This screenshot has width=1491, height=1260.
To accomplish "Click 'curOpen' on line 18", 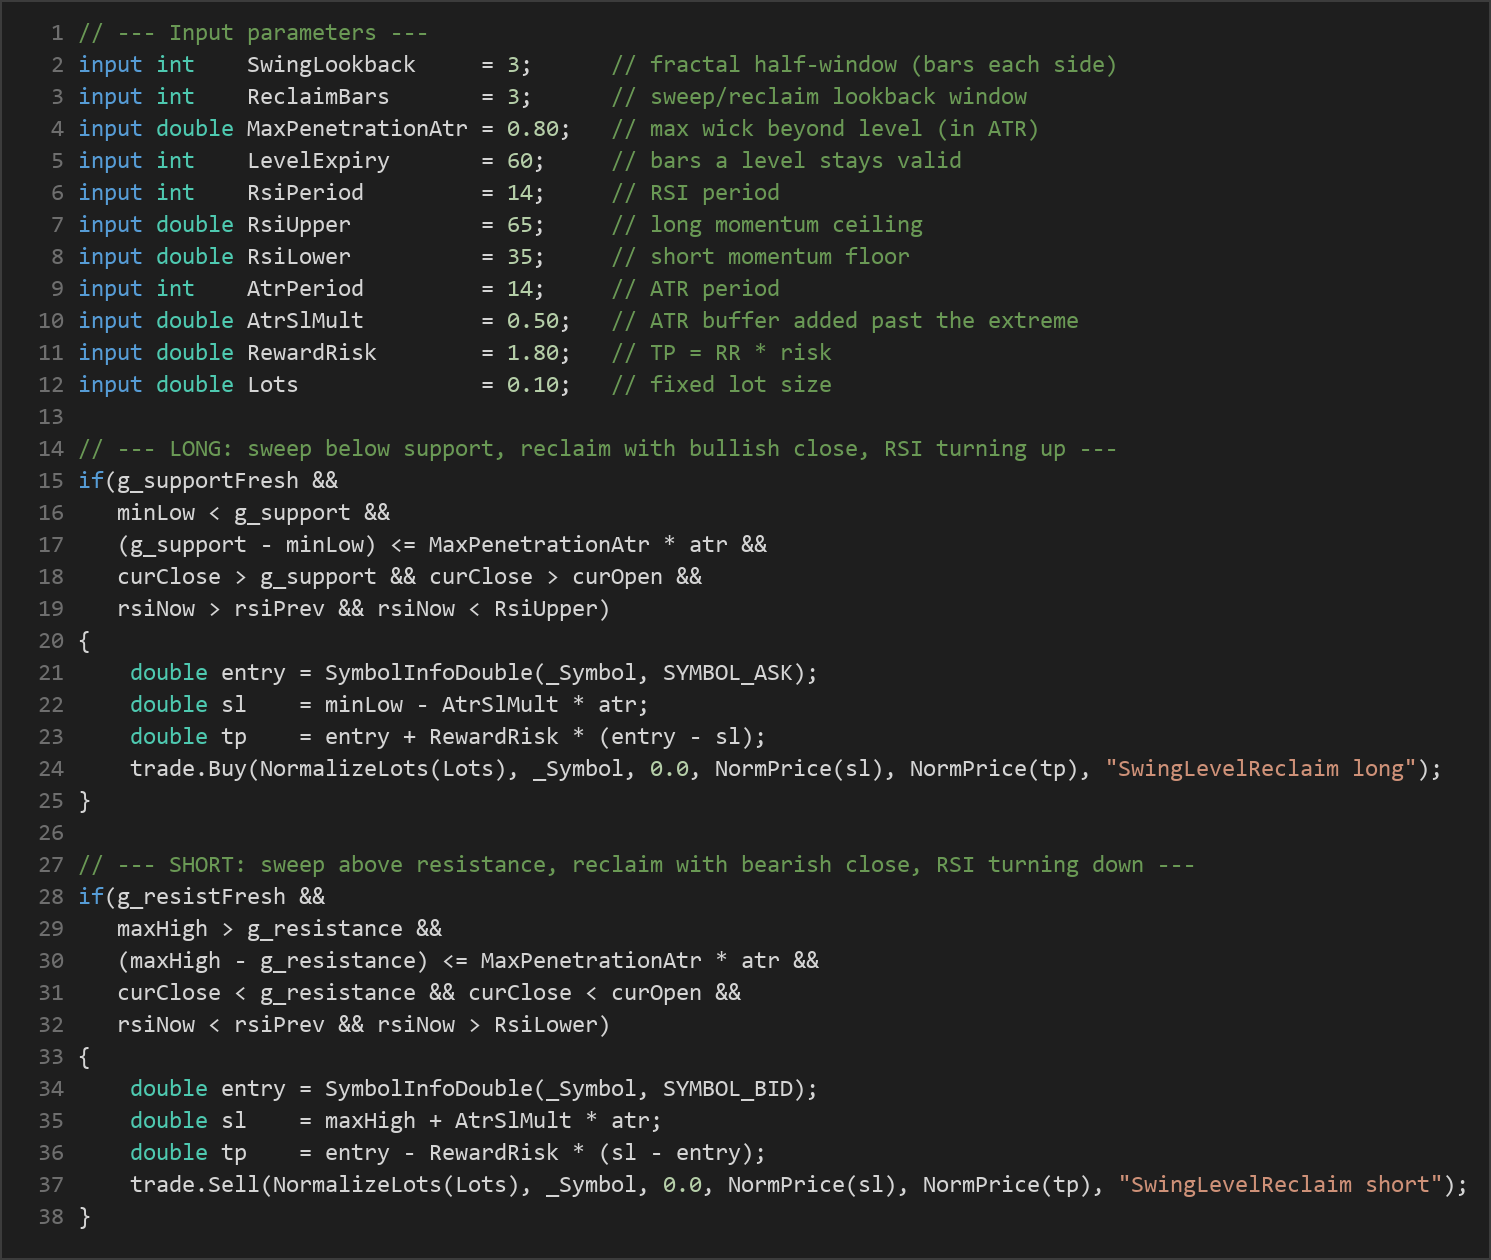I will (x=617, y=577).
